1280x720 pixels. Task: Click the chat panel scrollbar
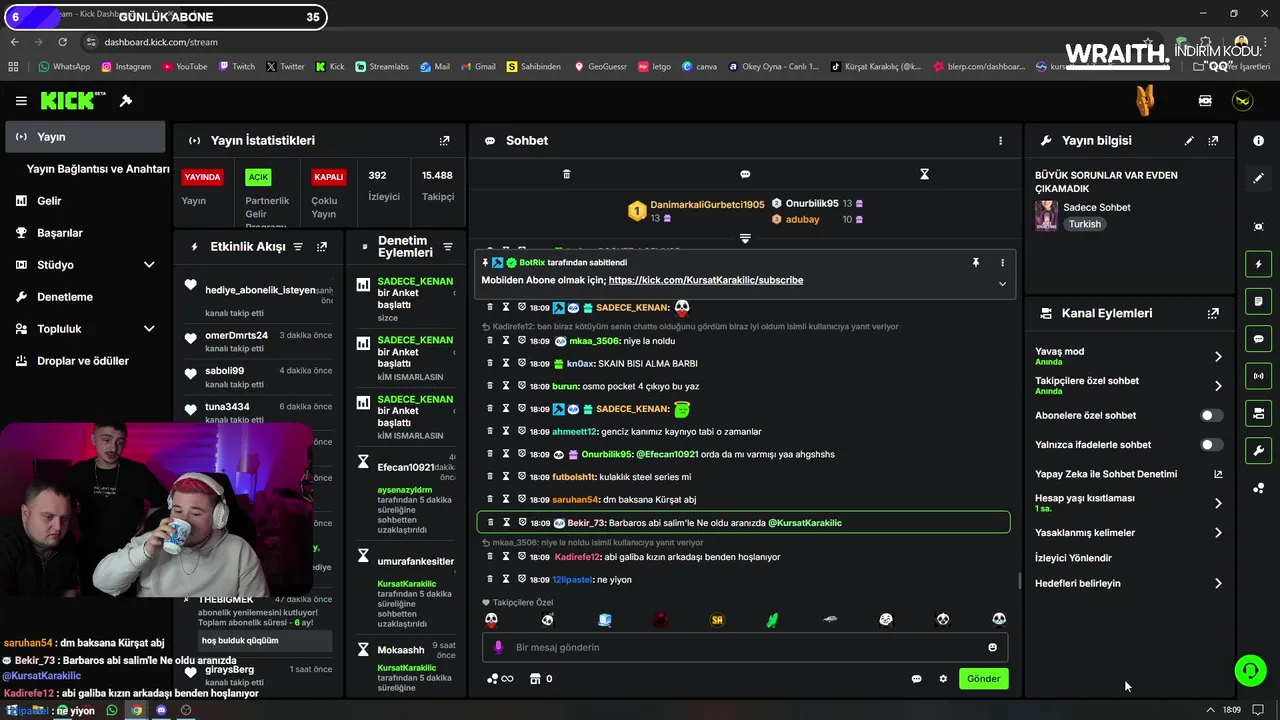pyautogui.click(x=1019, y=580)
